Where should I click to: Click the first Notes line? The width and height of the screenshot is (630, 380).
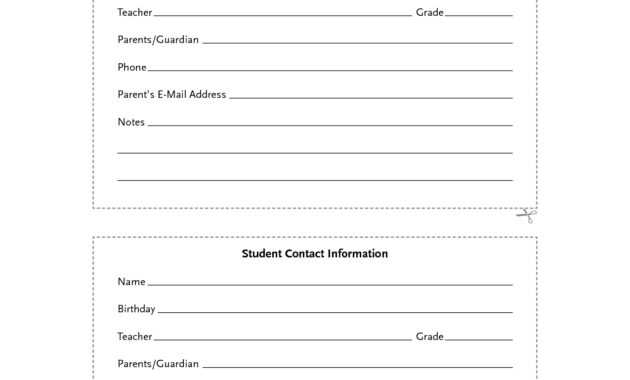[x=330, y=125]
